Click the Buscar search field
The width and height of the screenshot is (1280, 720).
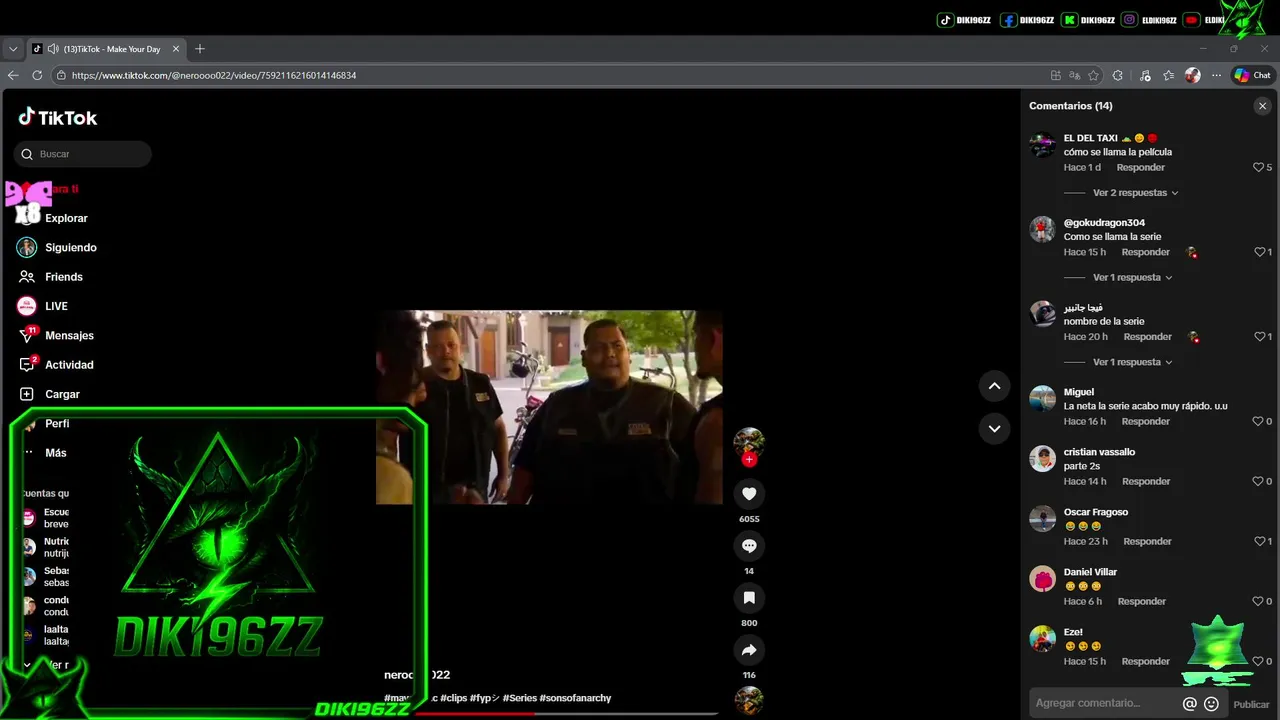83,154
